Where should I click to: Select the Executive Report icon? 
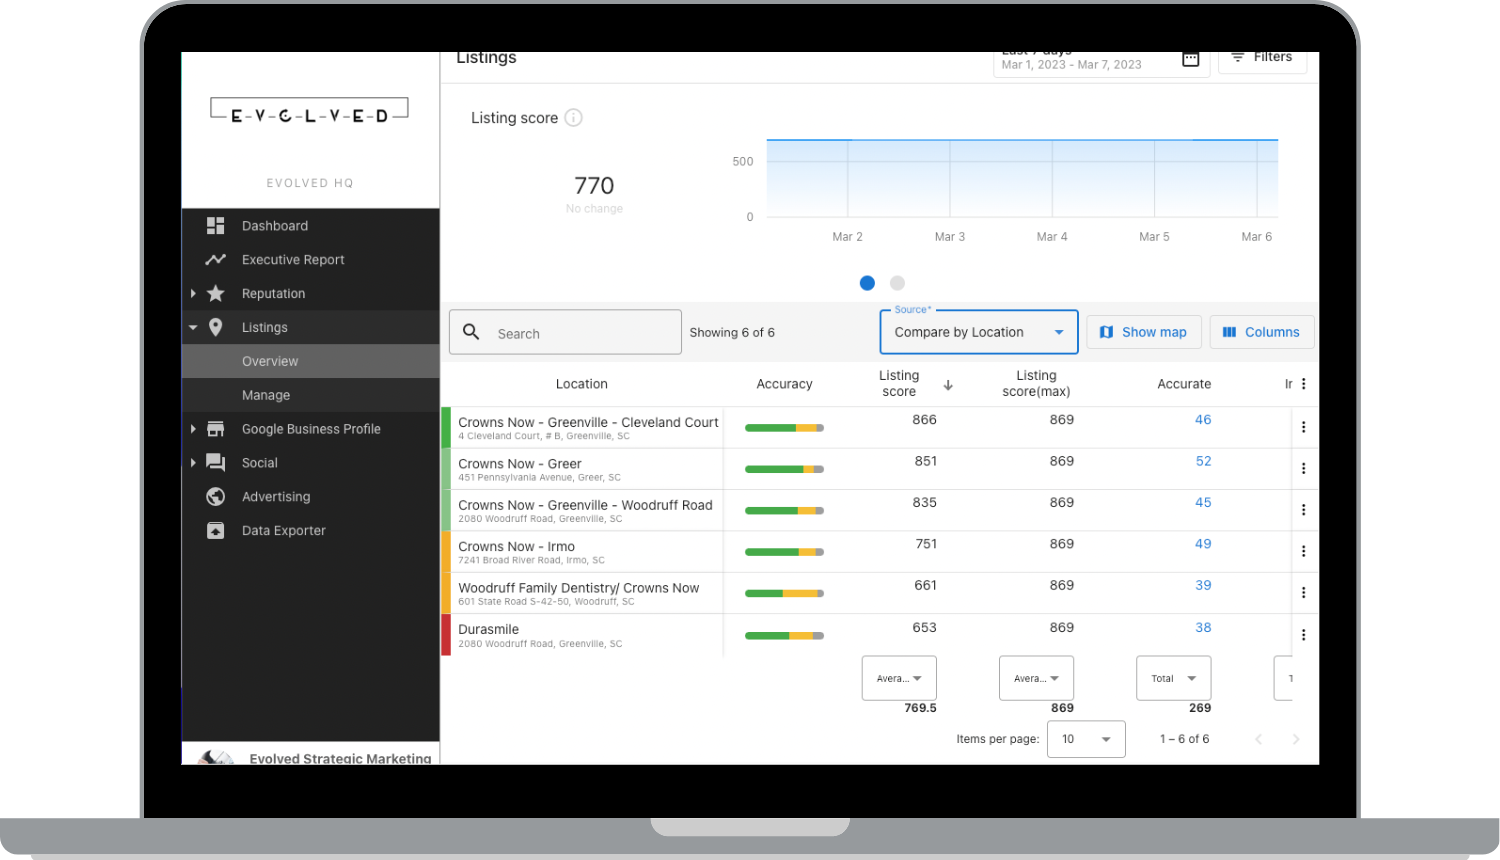pyautogui.click(x=215, y=259)
